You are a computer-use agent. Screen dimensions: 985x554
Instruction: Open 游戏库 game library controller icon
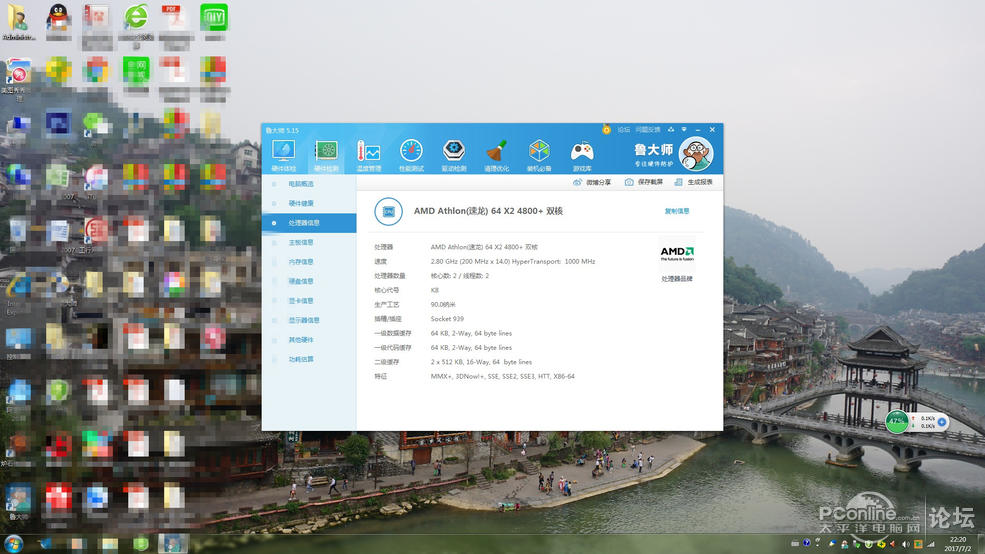[x=582, y=155]
